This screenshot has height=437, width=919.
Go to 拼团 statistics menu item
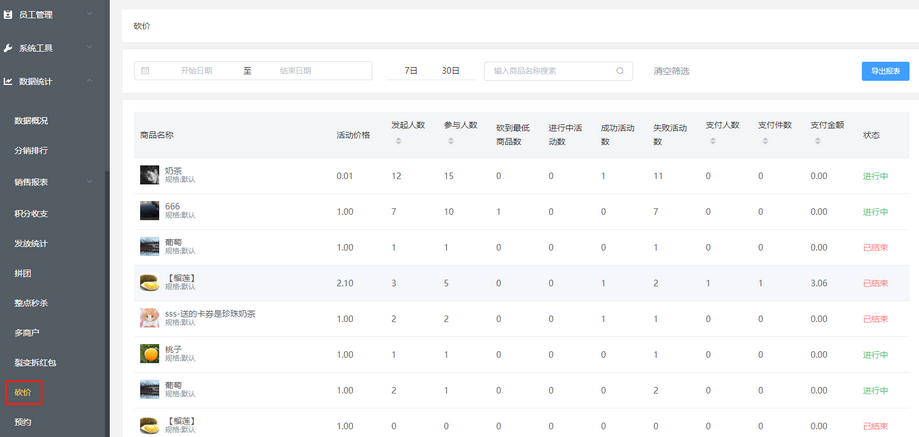[24, 273]
